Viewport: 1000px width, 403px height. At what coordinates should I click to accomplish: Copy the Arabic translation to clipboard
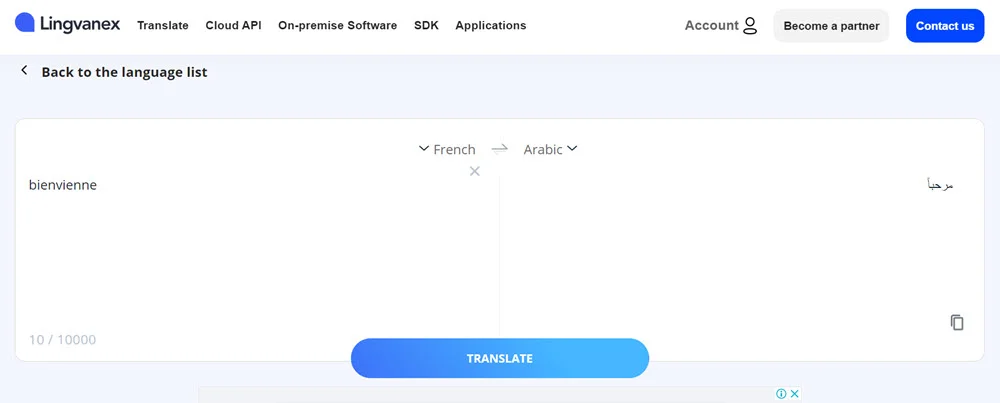957,323
